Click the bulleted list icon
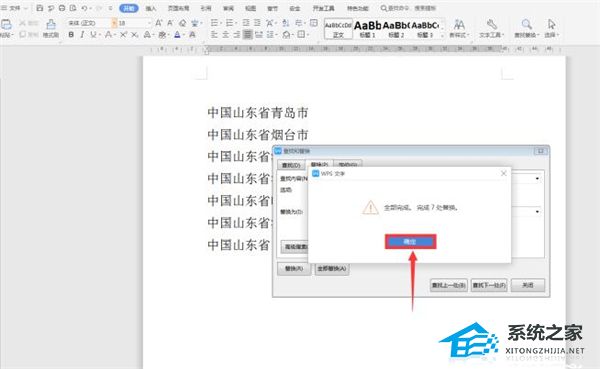Image resolution: width=600 pixels, height=369 pixels. 214,23
